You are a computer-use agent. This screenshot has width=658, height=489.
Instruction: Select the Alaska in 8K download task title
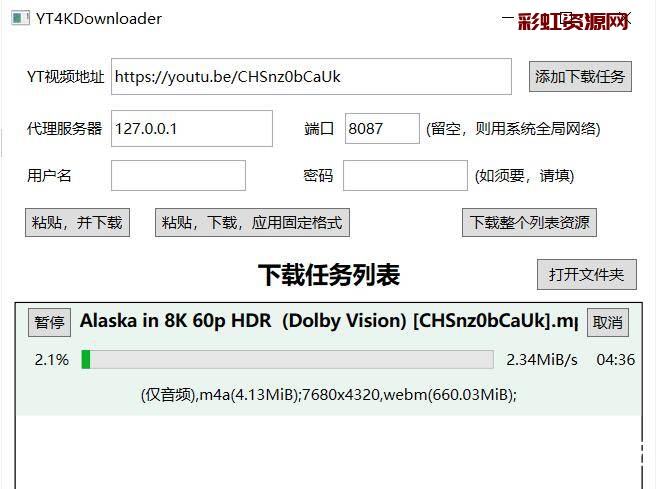pos(329,321)
